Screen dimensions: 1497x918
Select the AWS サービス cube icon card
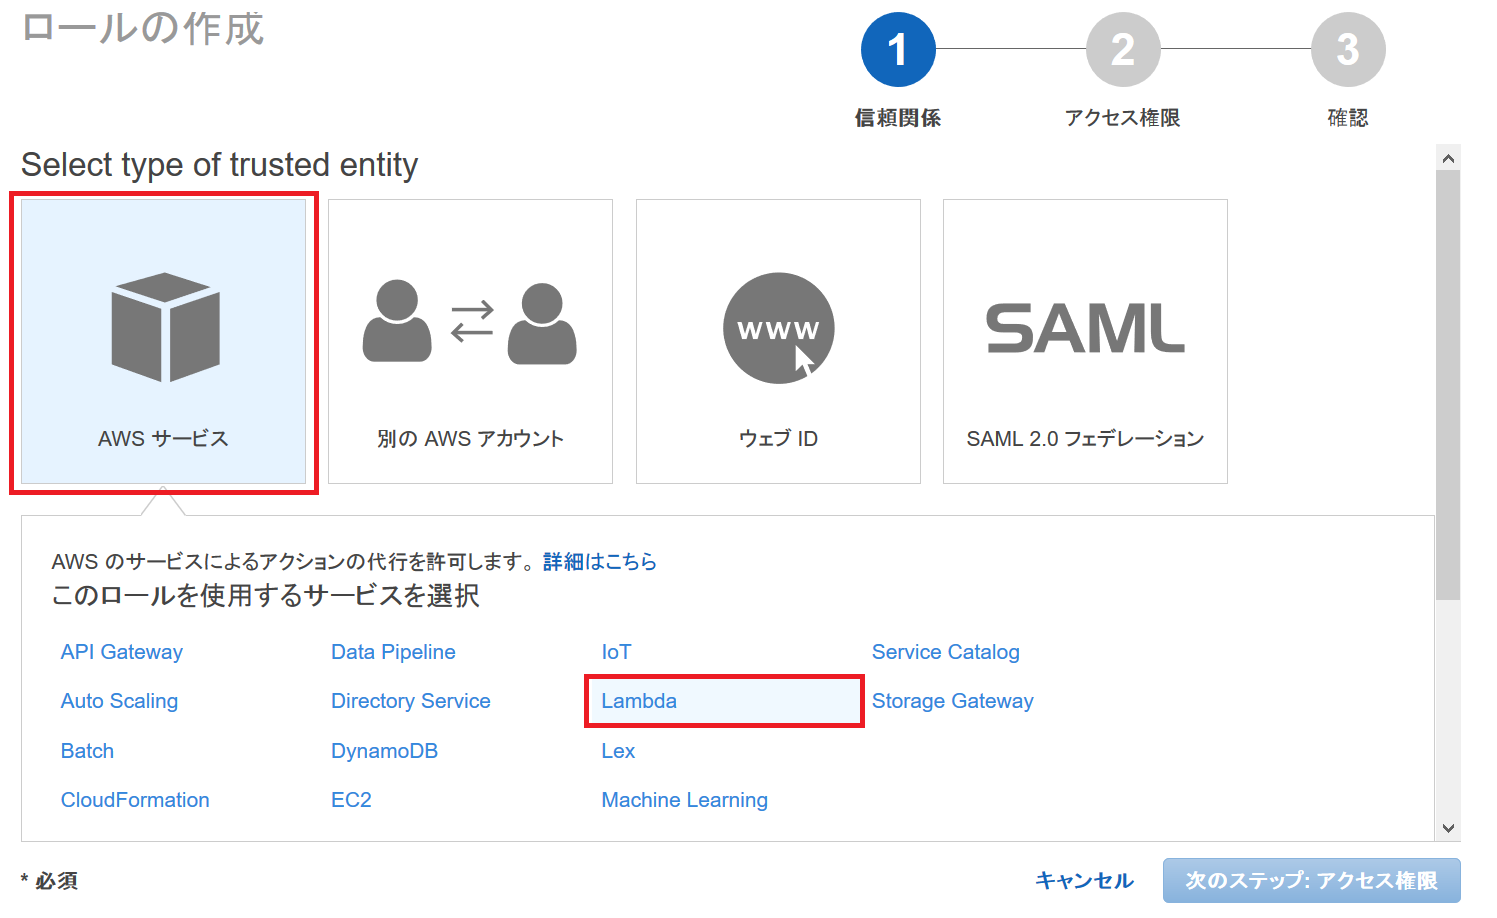[x=164, y=342]
